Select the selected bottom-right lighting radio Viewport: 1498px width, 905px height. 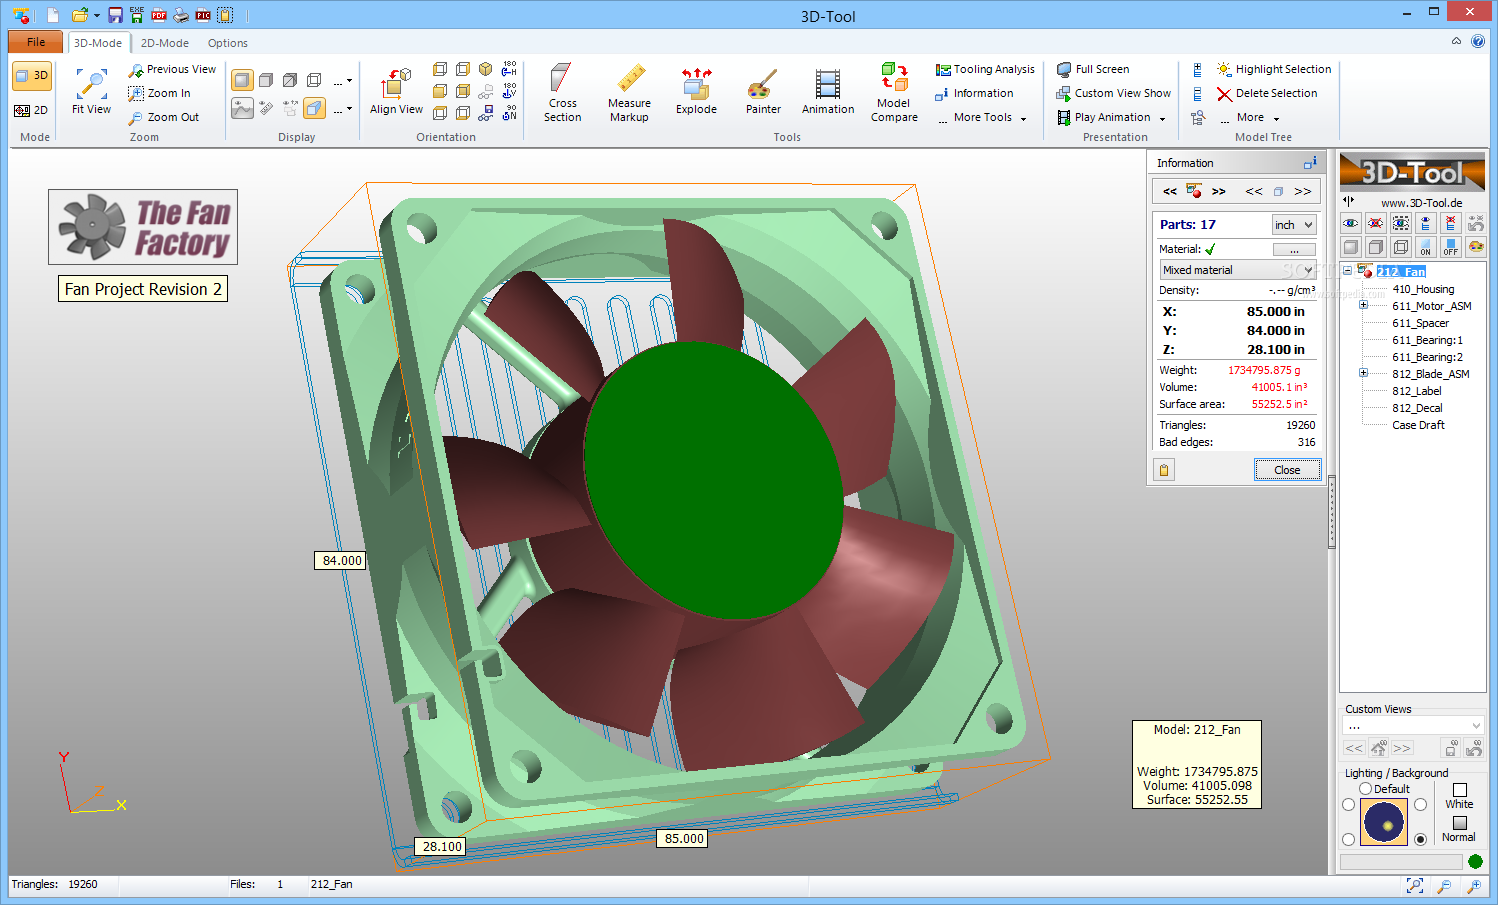point(1420,839)
